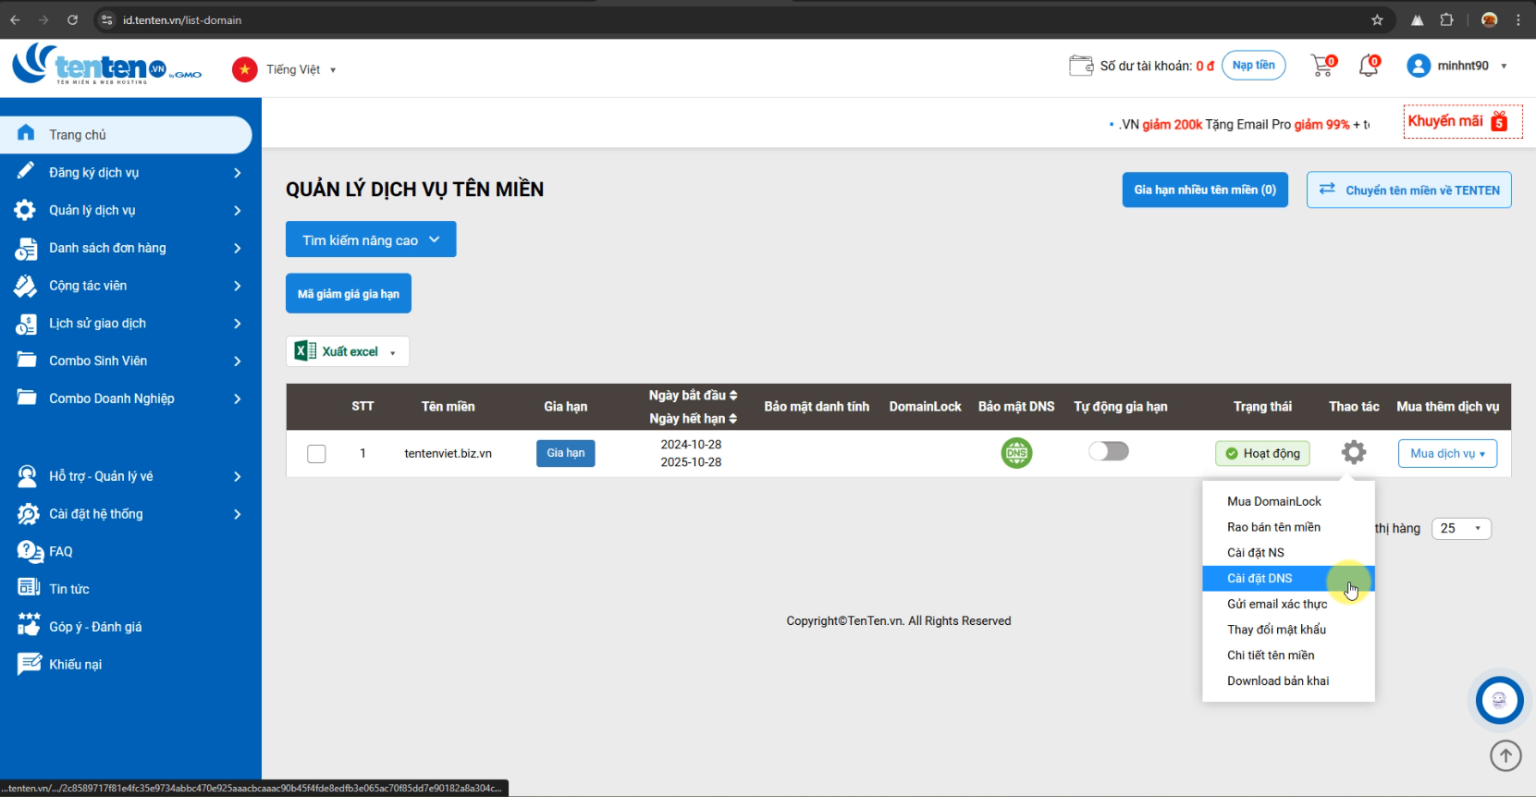Open the shopping cart icon
This screenshot has height=797, width=1536.
(x=1322, y=66)
